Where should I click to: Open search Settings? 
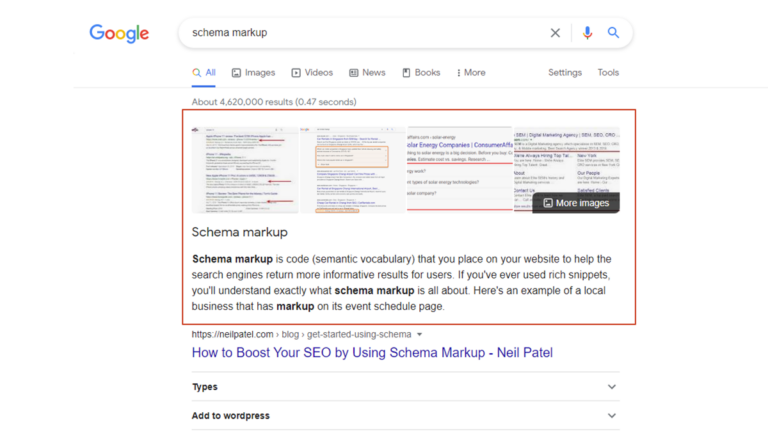pyautogui.click(x=564, y=73)
